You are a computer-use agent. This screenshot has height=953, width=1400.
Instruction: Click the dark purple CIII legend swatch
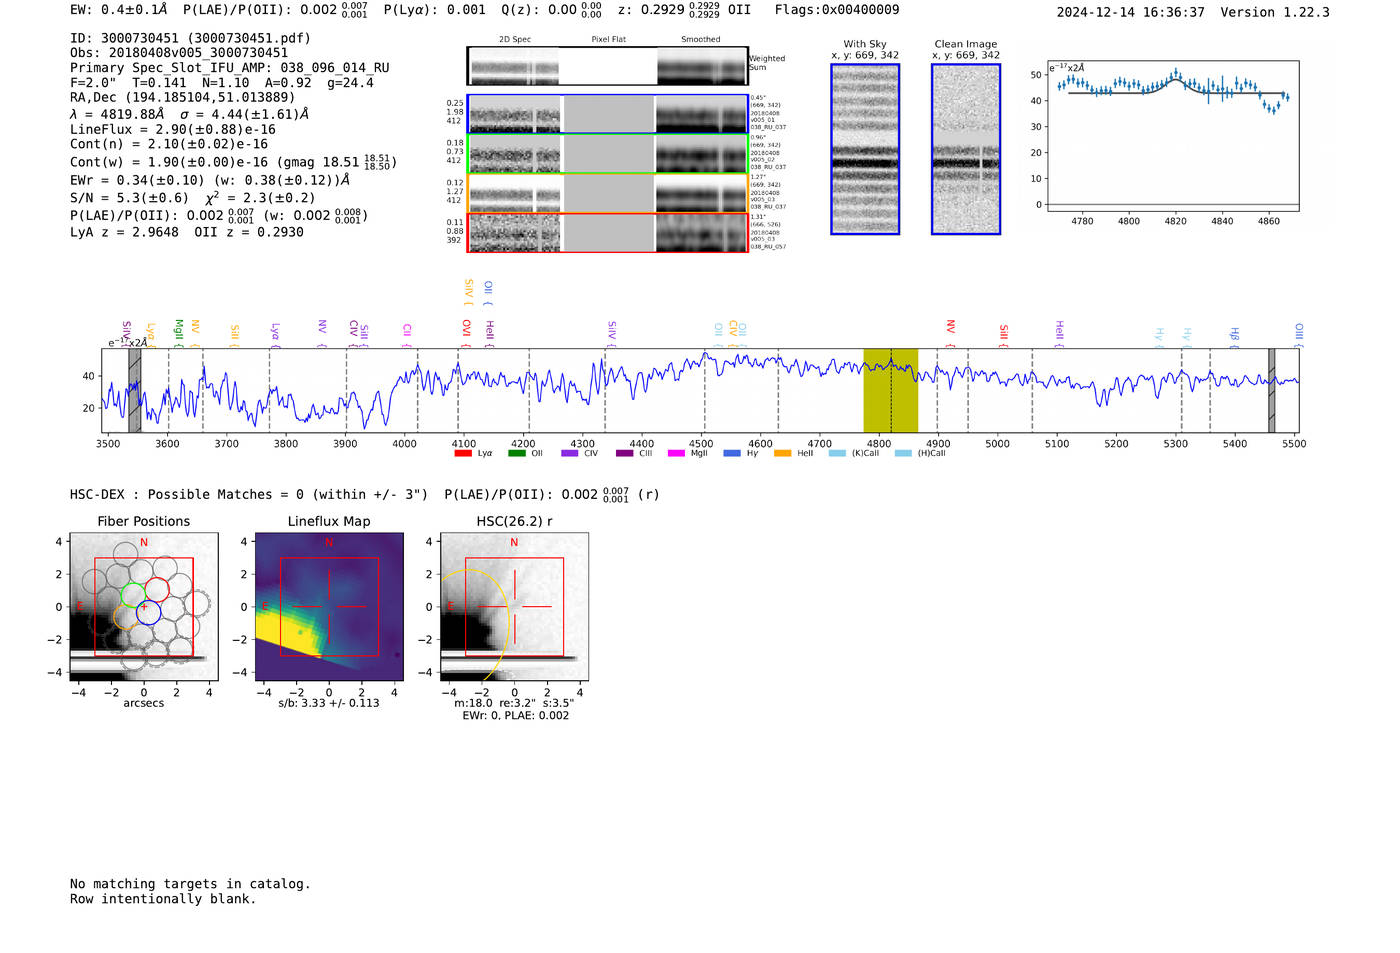[x=625, y=453]
